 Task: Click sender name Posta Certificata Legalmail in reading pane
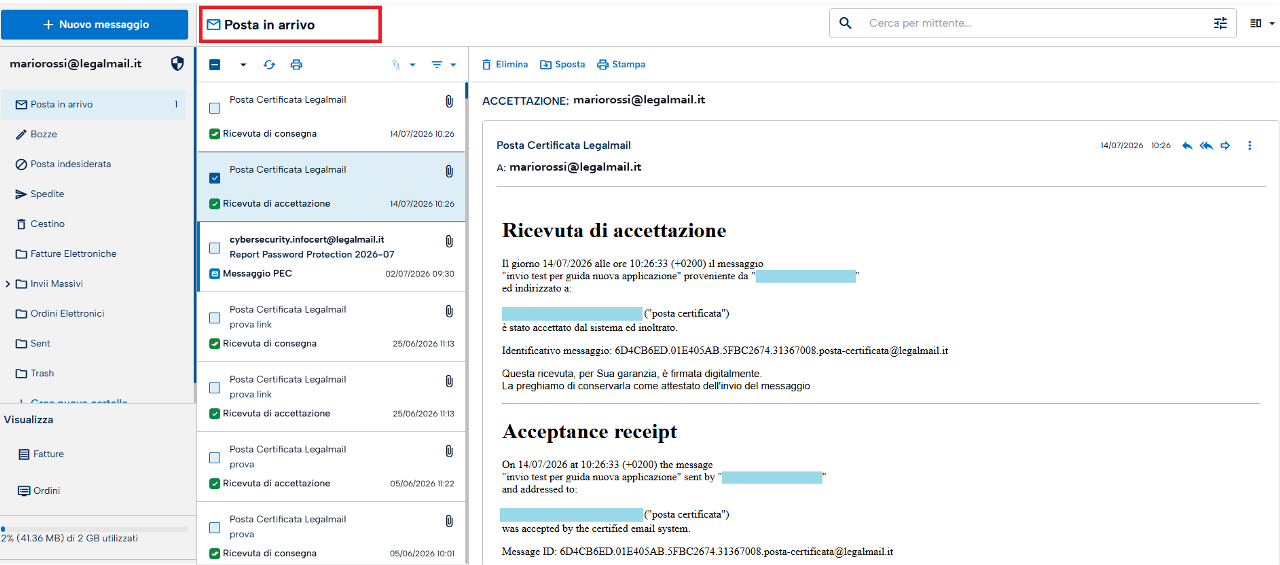tap(563, 146)
